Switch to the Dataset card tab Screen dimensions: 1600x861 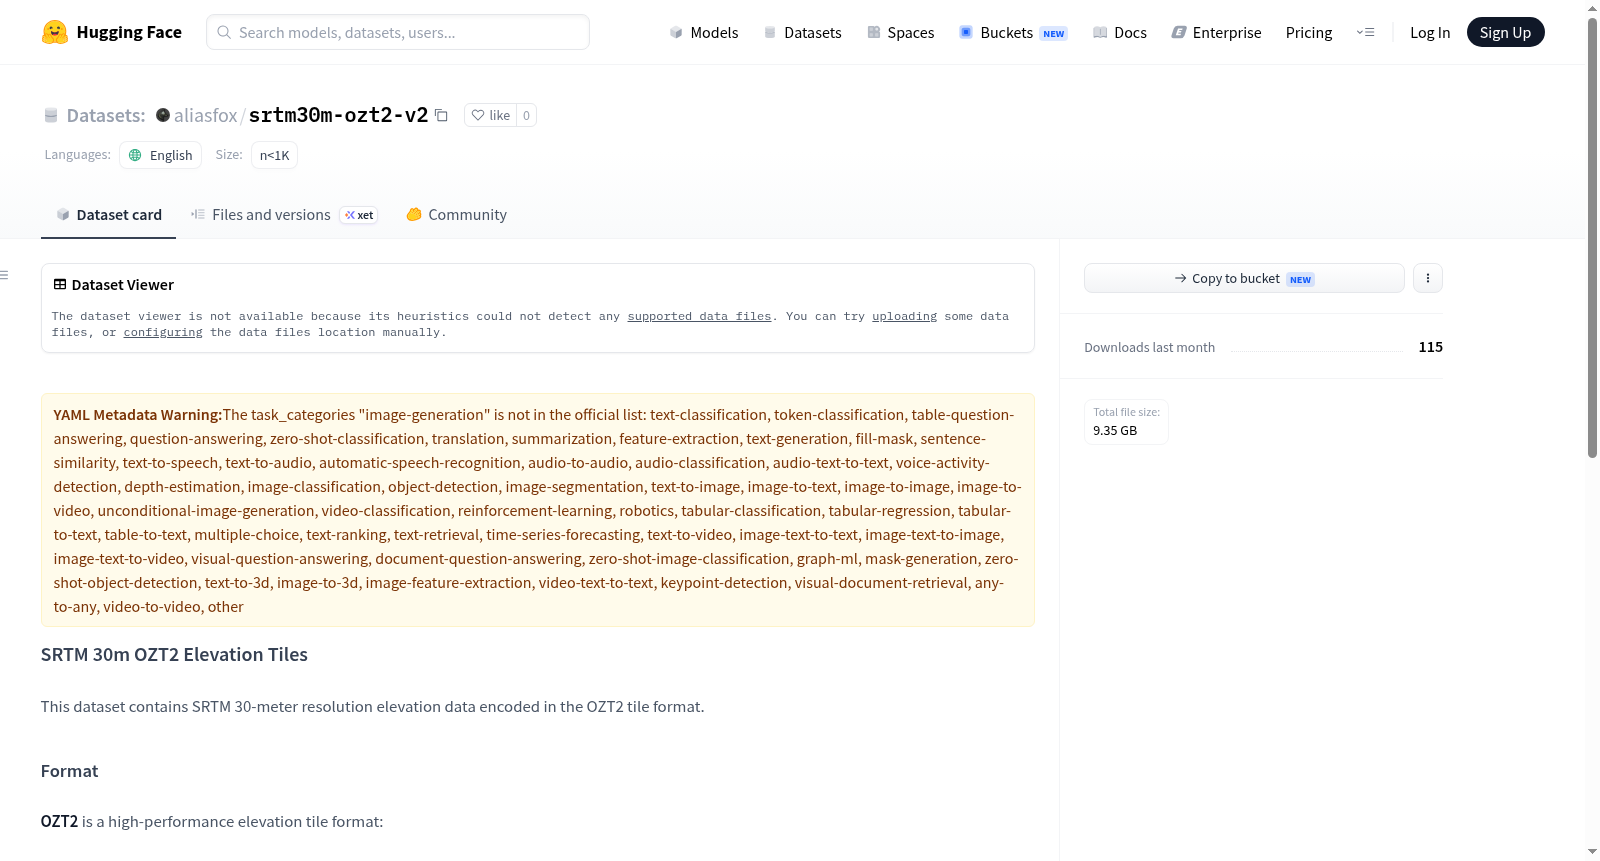click(x=108, y=215)
